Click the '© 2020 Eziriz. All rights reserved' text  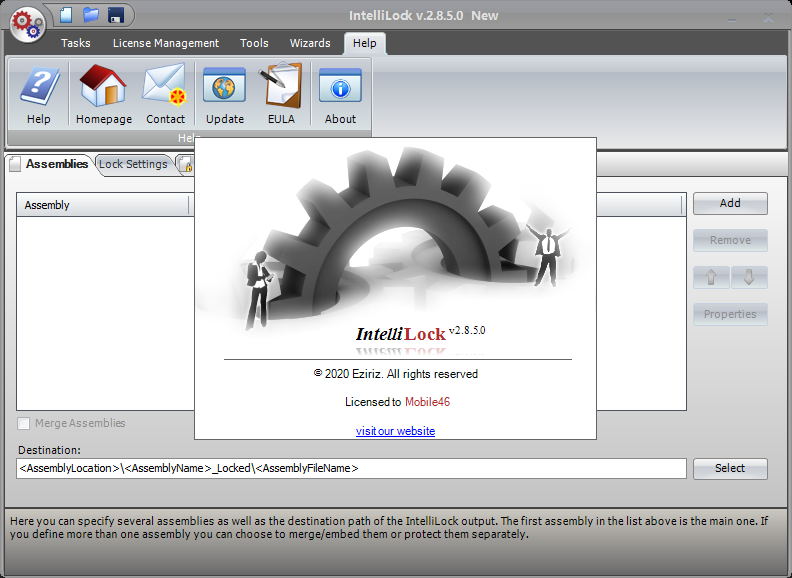[395, 374]
